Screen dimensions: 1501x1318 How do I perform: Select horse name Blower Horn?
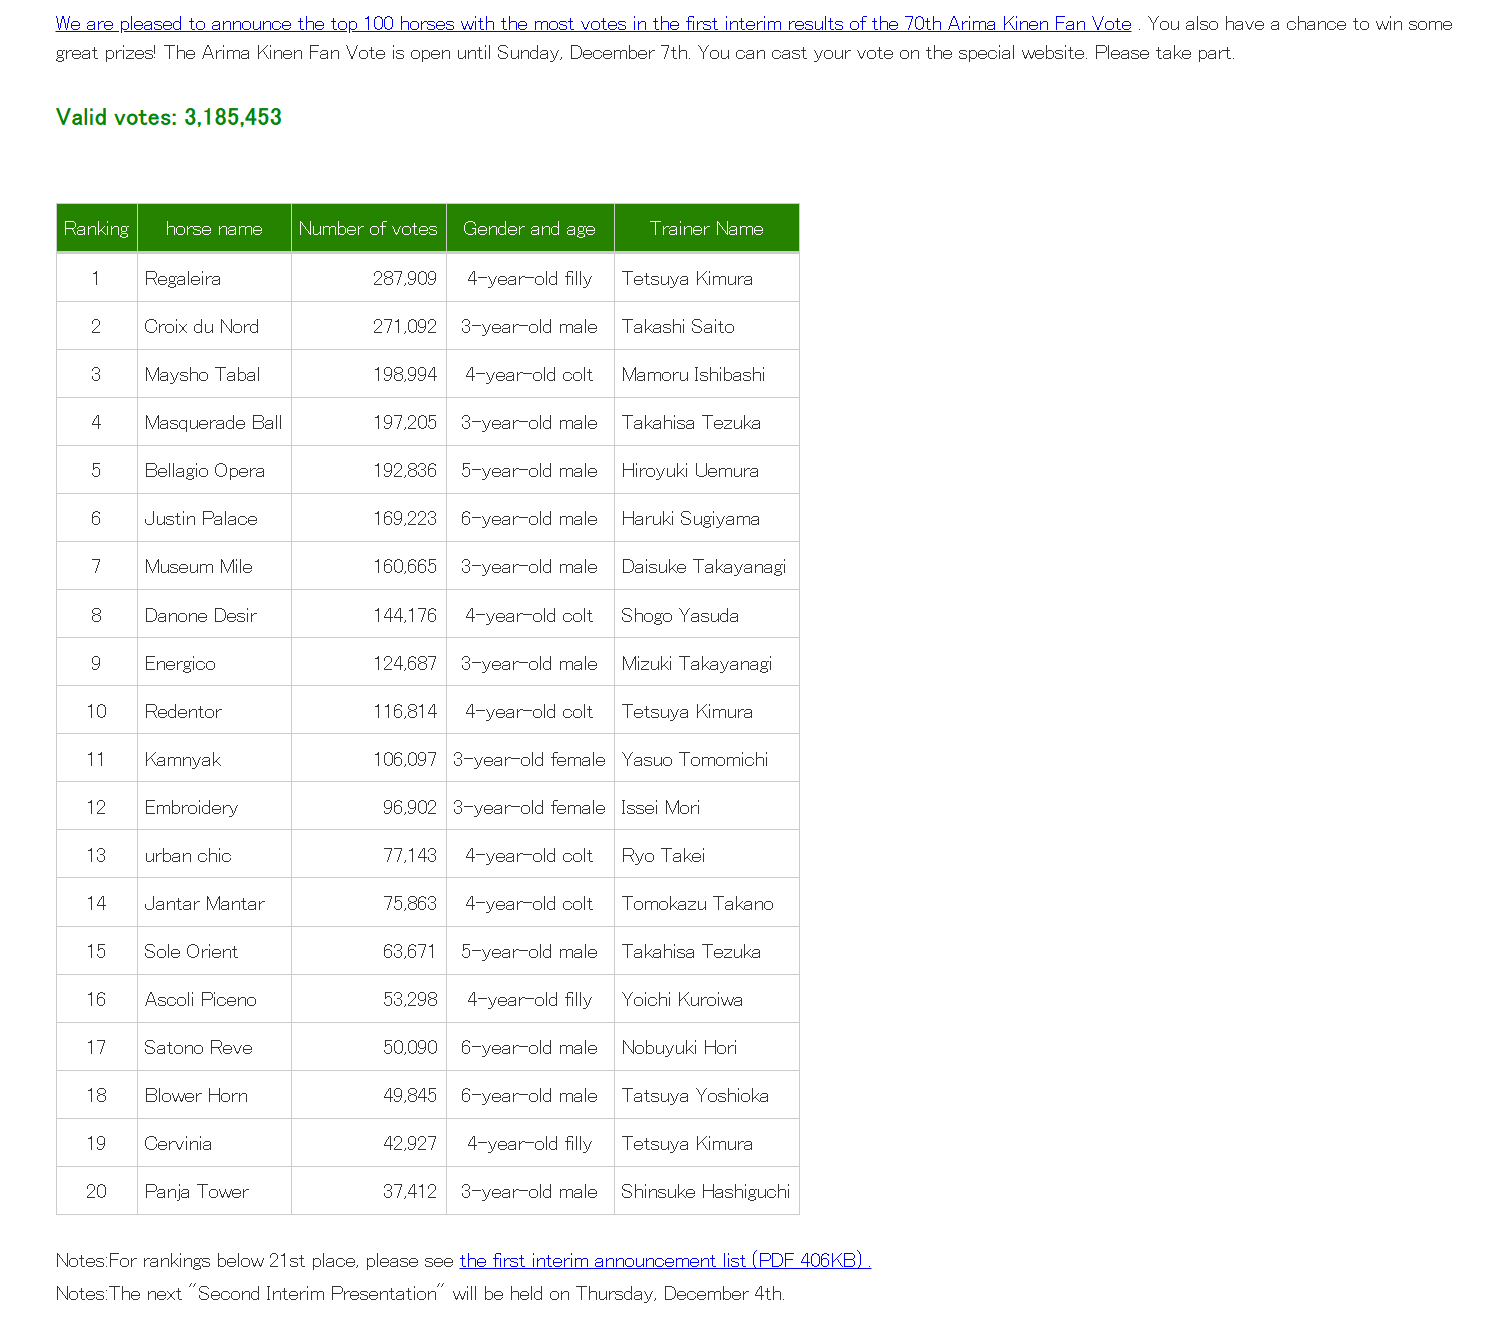coord(196,1095)
